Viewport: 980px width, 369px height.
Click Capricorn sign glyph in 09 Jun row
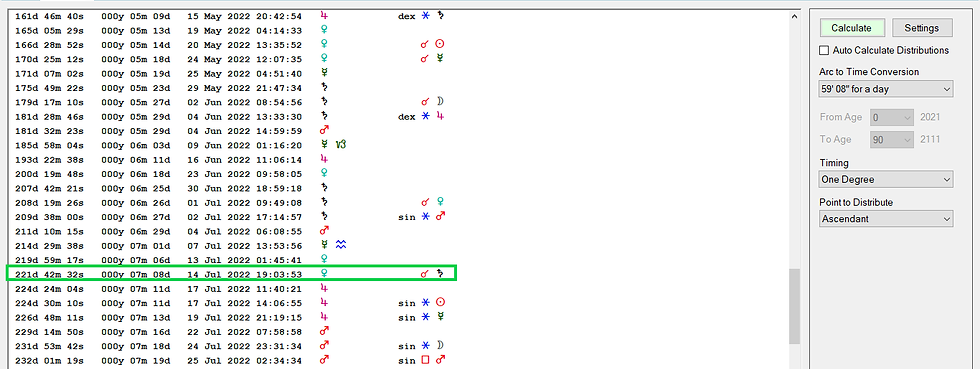341,145
